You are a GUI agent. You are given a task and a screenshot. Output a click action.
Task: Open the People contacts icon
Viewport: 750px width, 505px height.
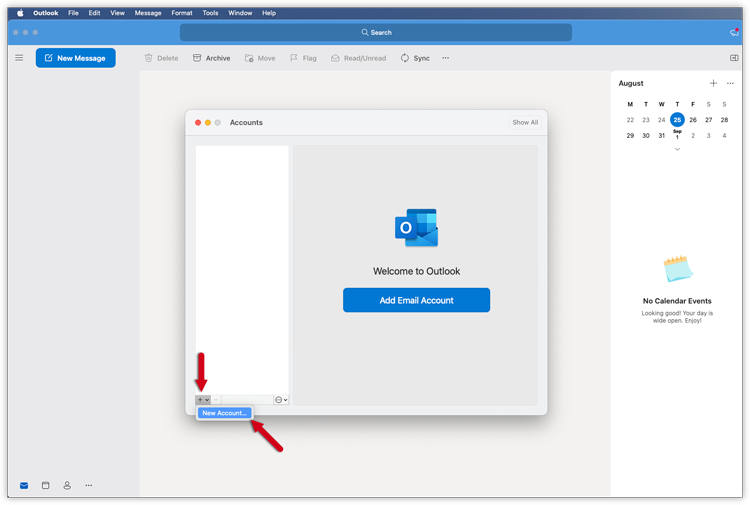67,486
